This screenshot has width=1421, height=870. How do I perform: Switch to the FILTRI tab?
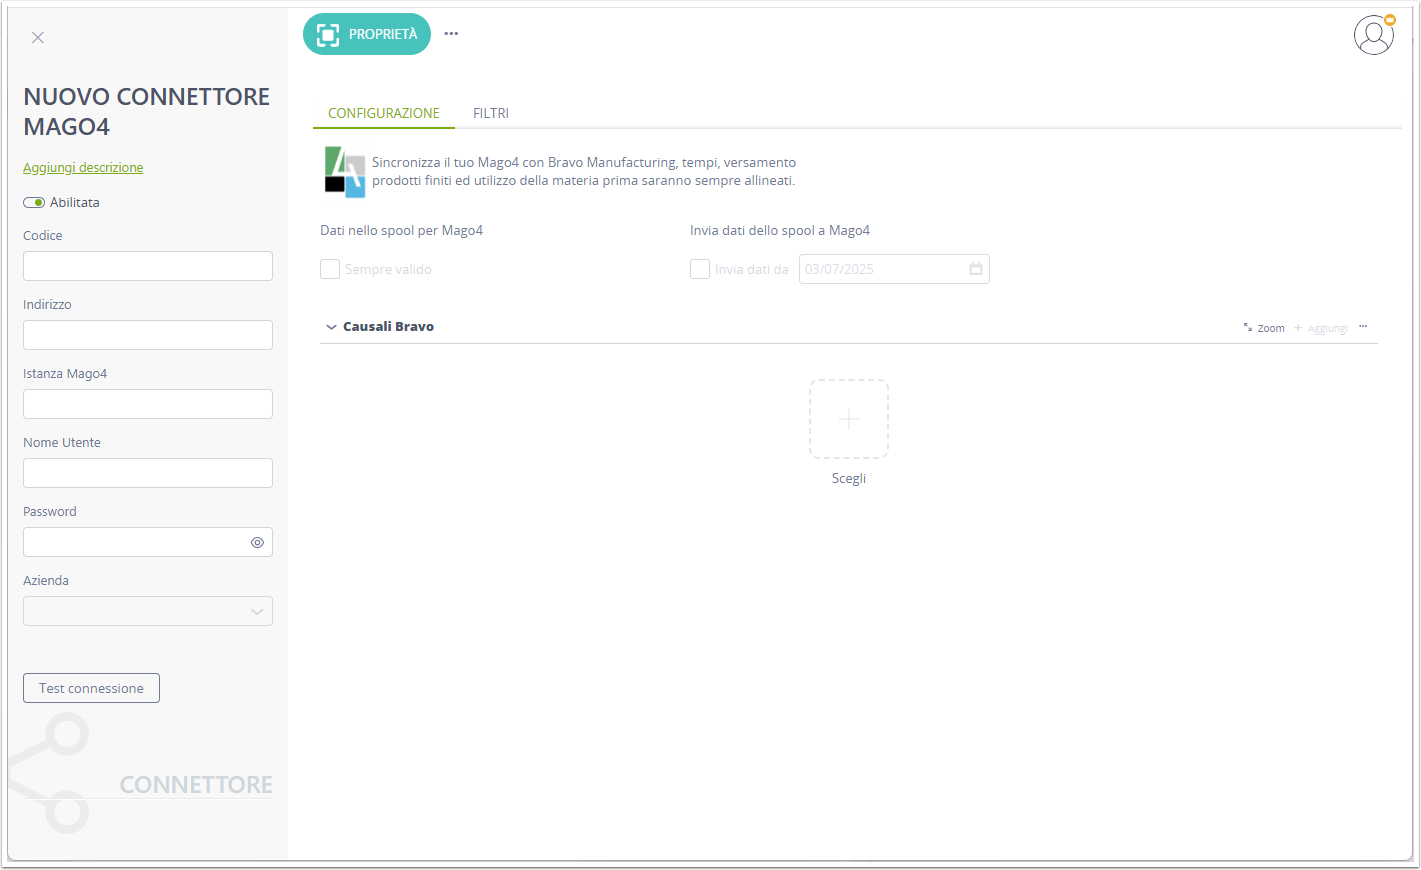[x=491, y=113]
